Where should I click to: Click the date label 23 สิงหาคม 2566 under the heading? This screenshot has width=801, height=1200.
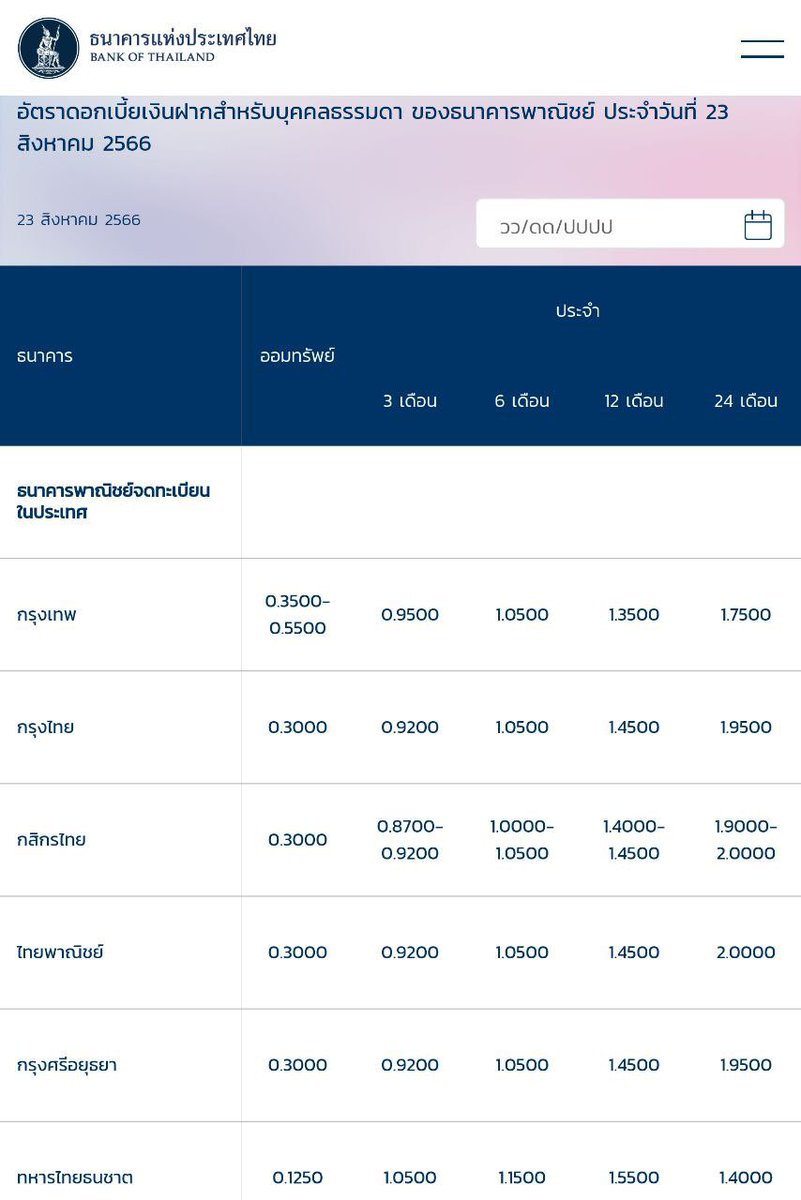79,219
